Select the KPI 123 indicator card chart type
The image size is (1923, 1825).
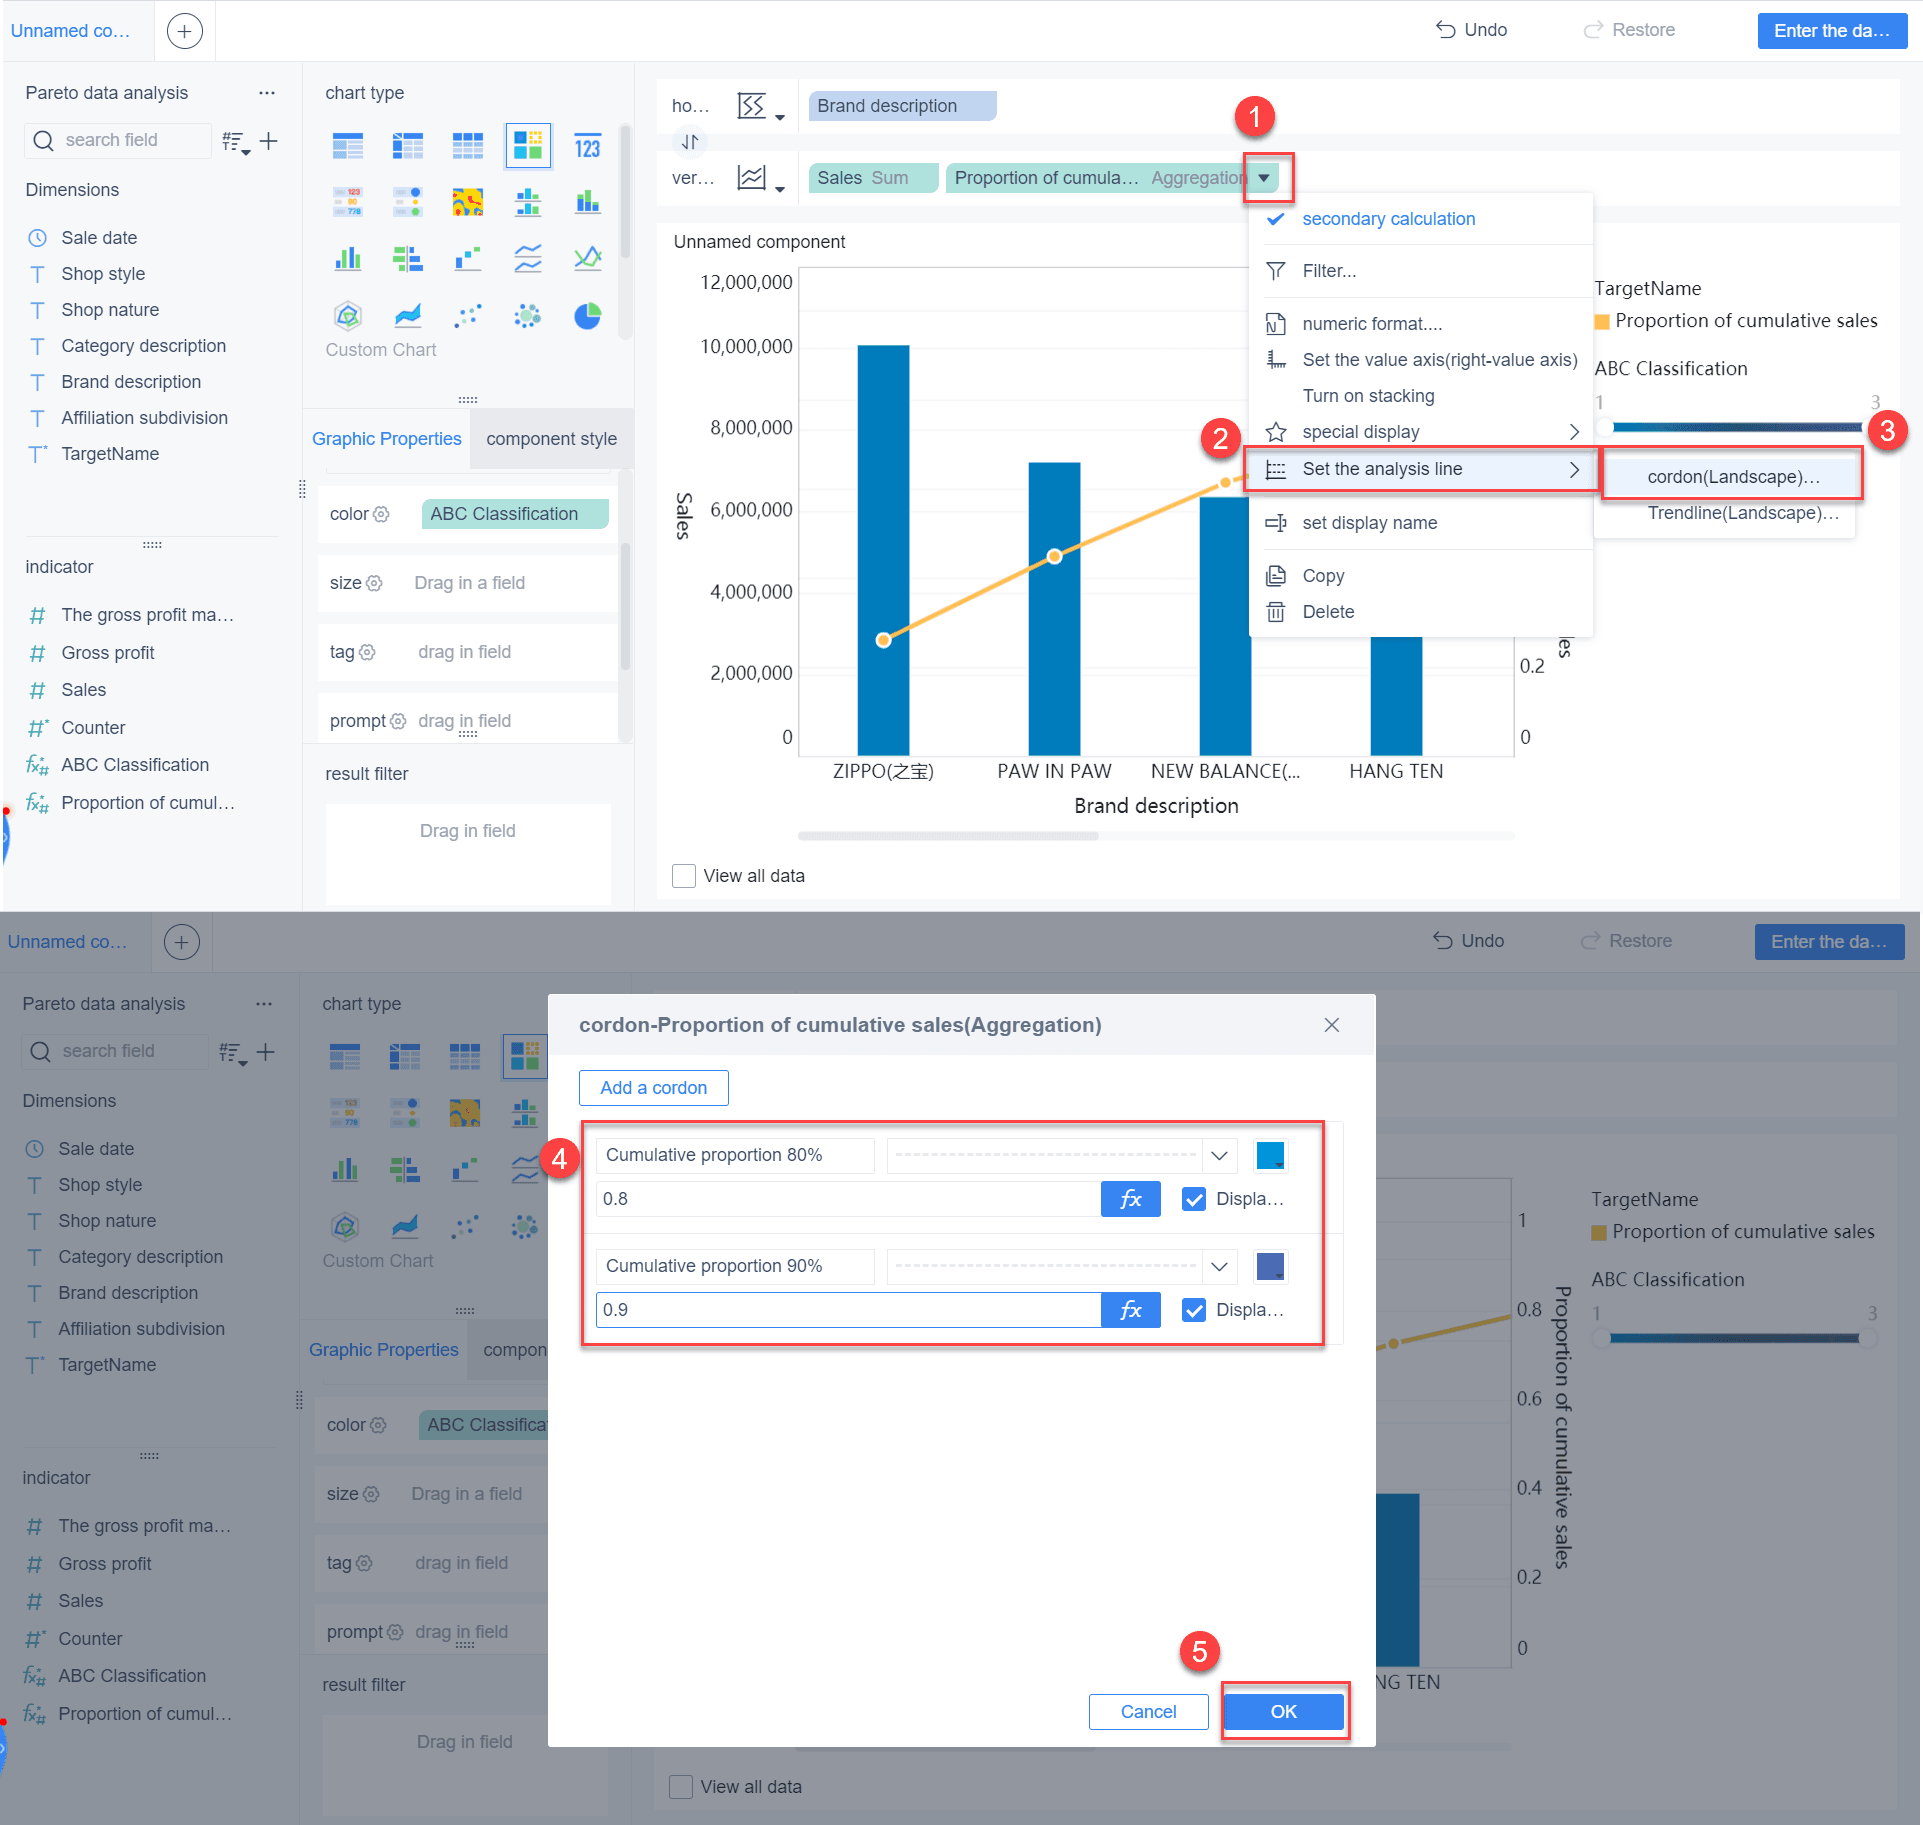tap(587, 147)
